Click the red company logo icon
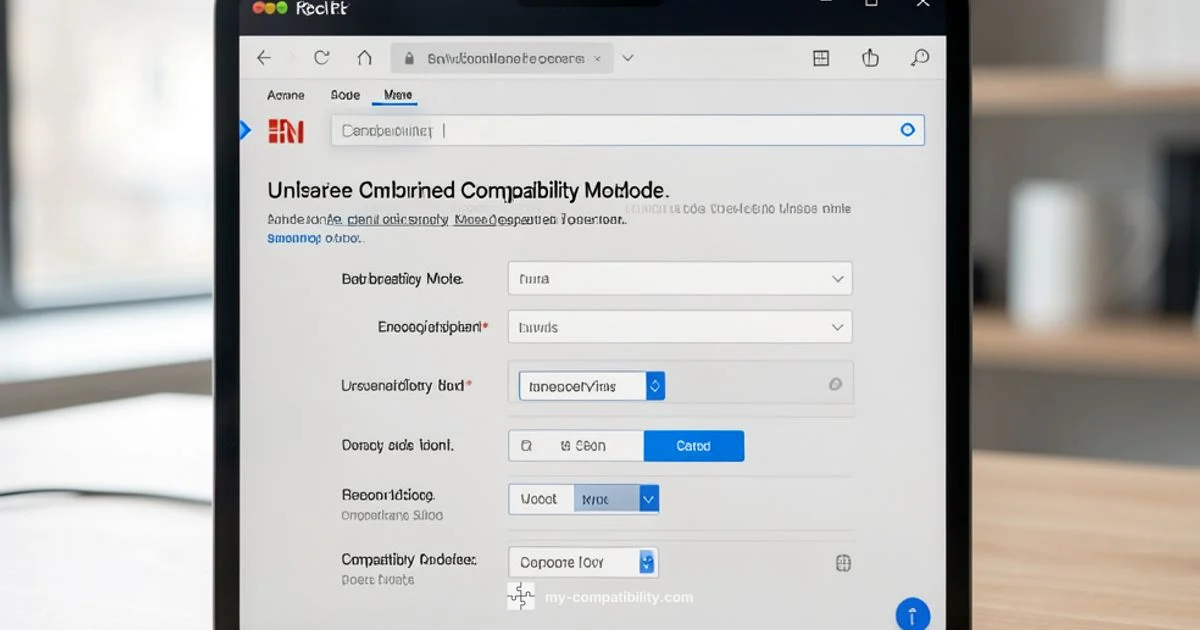Viewport: 1200px width, 630px height. click(285, 129)
